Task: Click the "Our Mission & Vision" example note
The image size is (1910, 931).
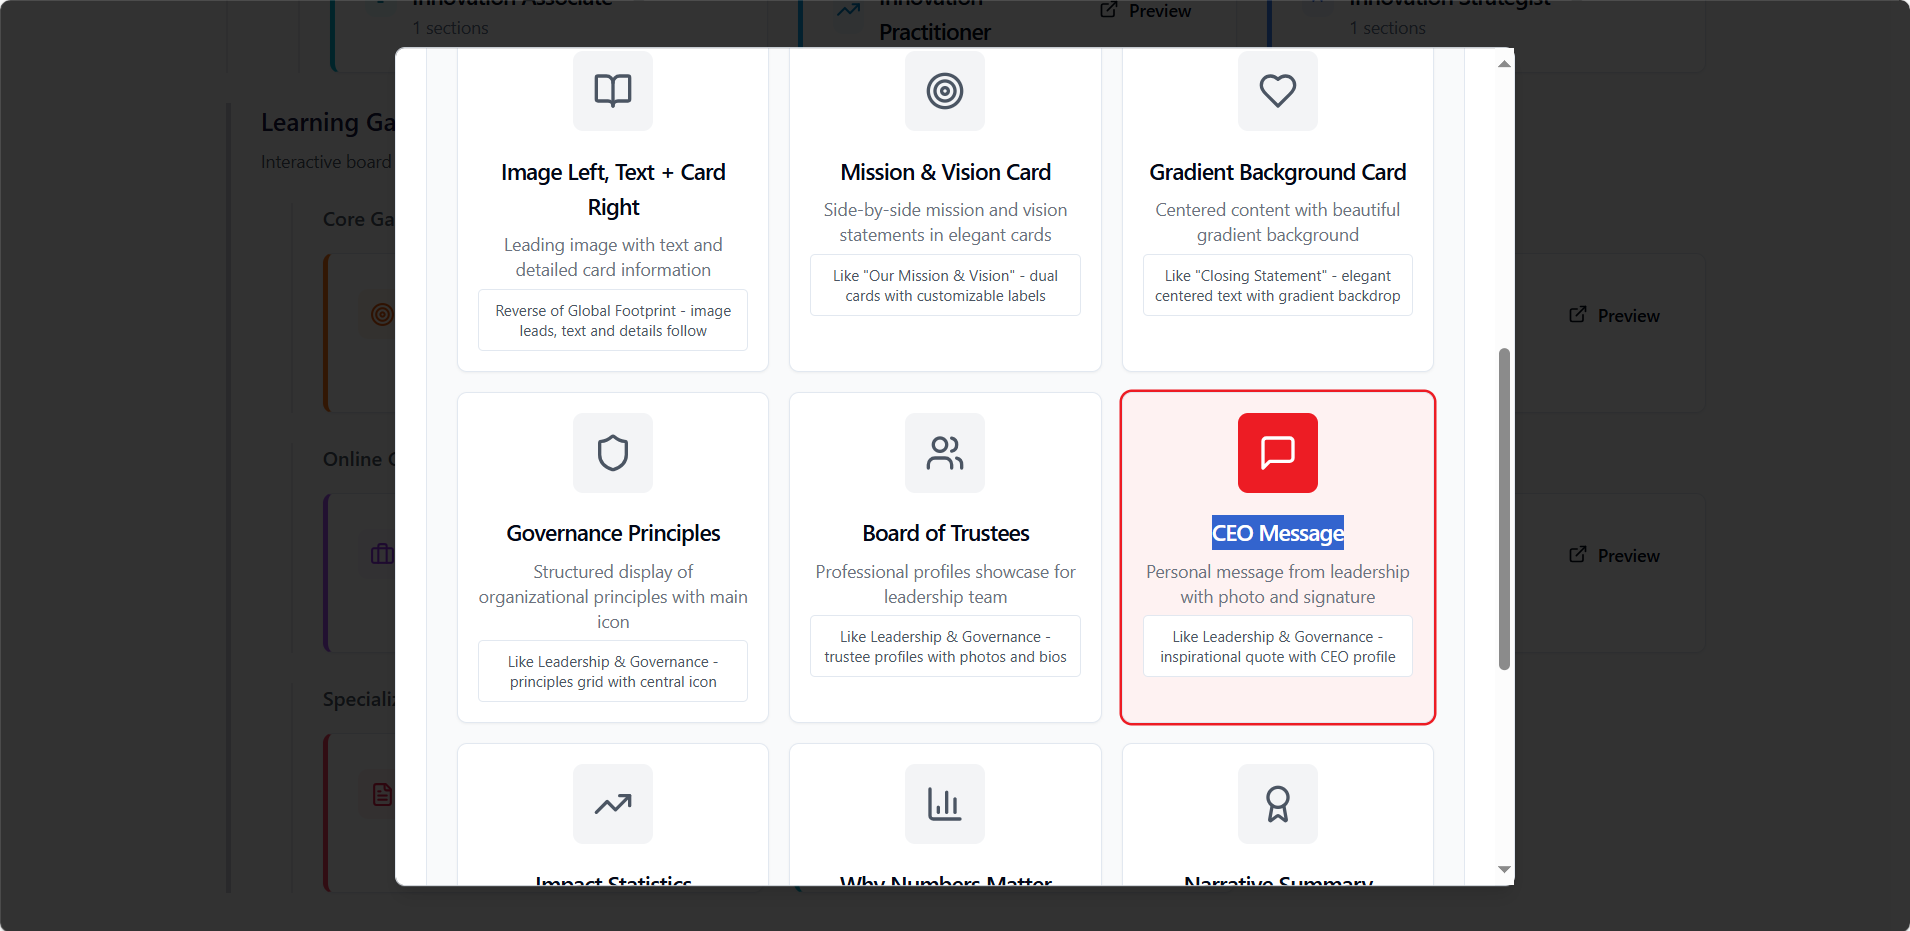Action: pos(945,286)
